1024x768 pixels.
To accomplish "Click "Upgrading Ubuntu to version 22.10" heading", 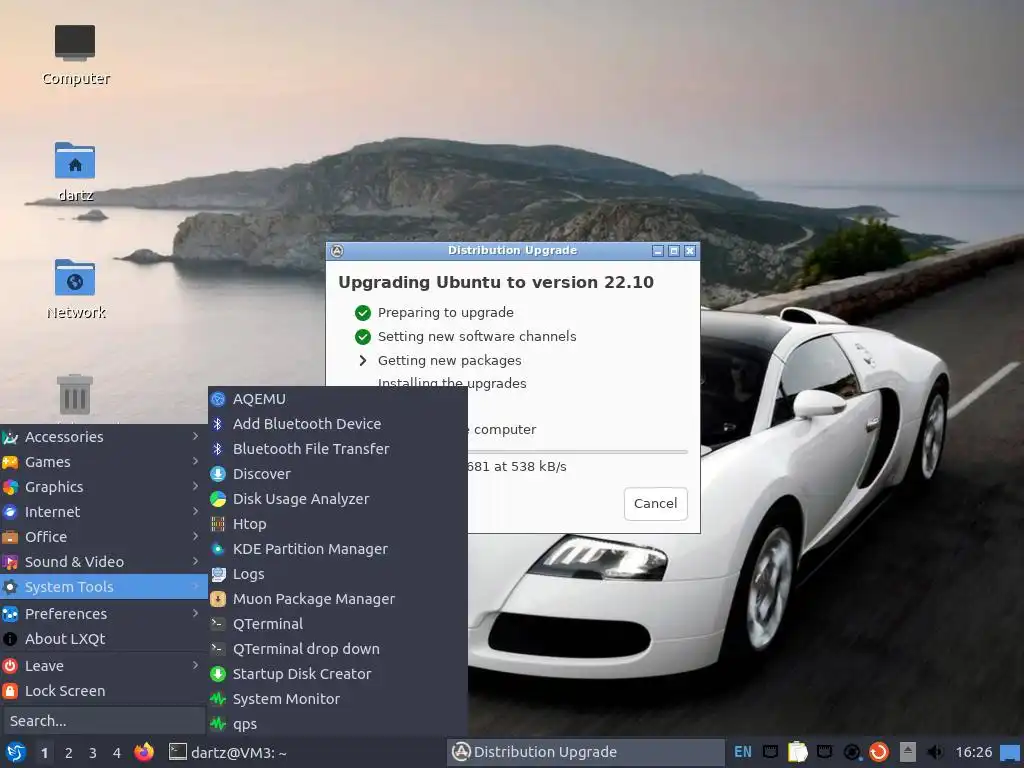I will (x=496, y=282).
